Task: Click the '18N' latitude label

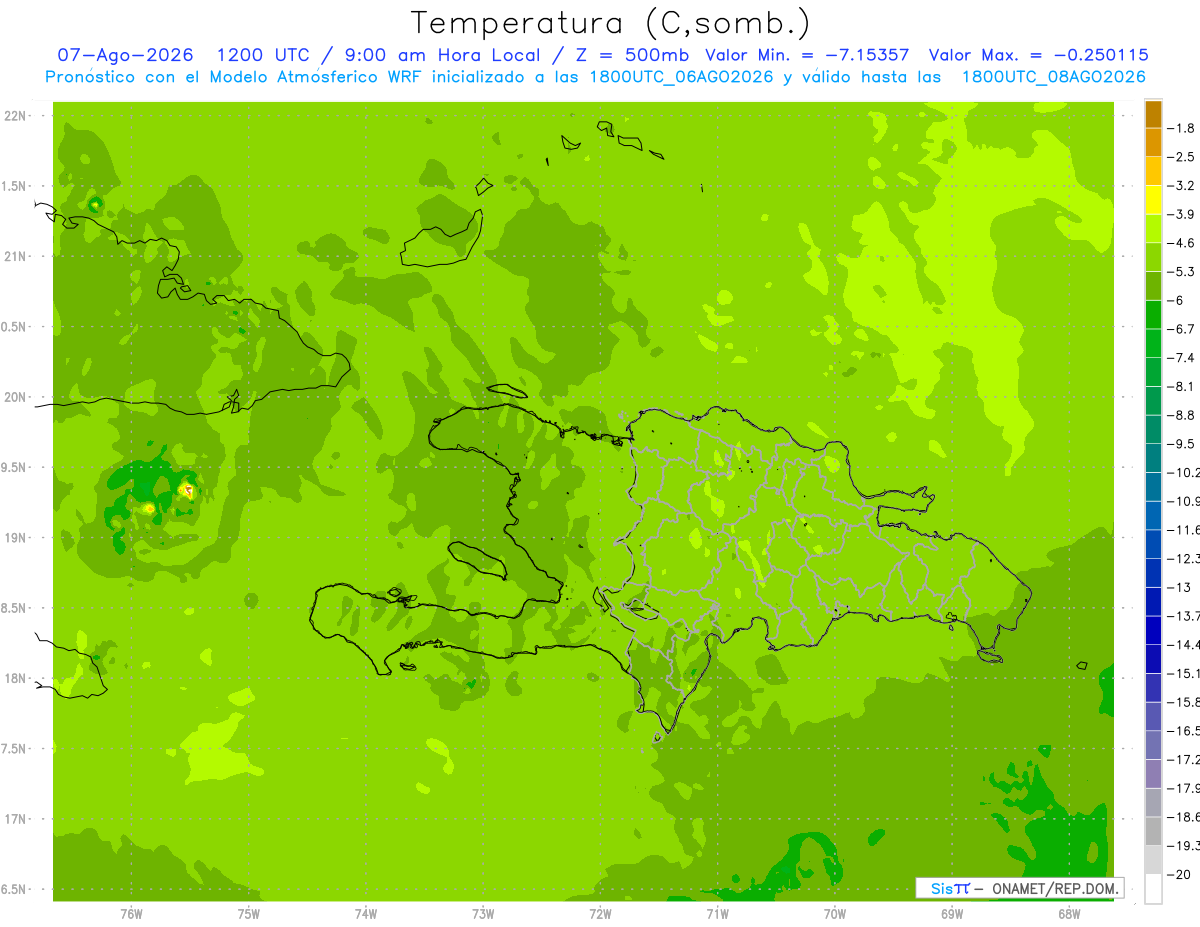Action: [15, 678]
